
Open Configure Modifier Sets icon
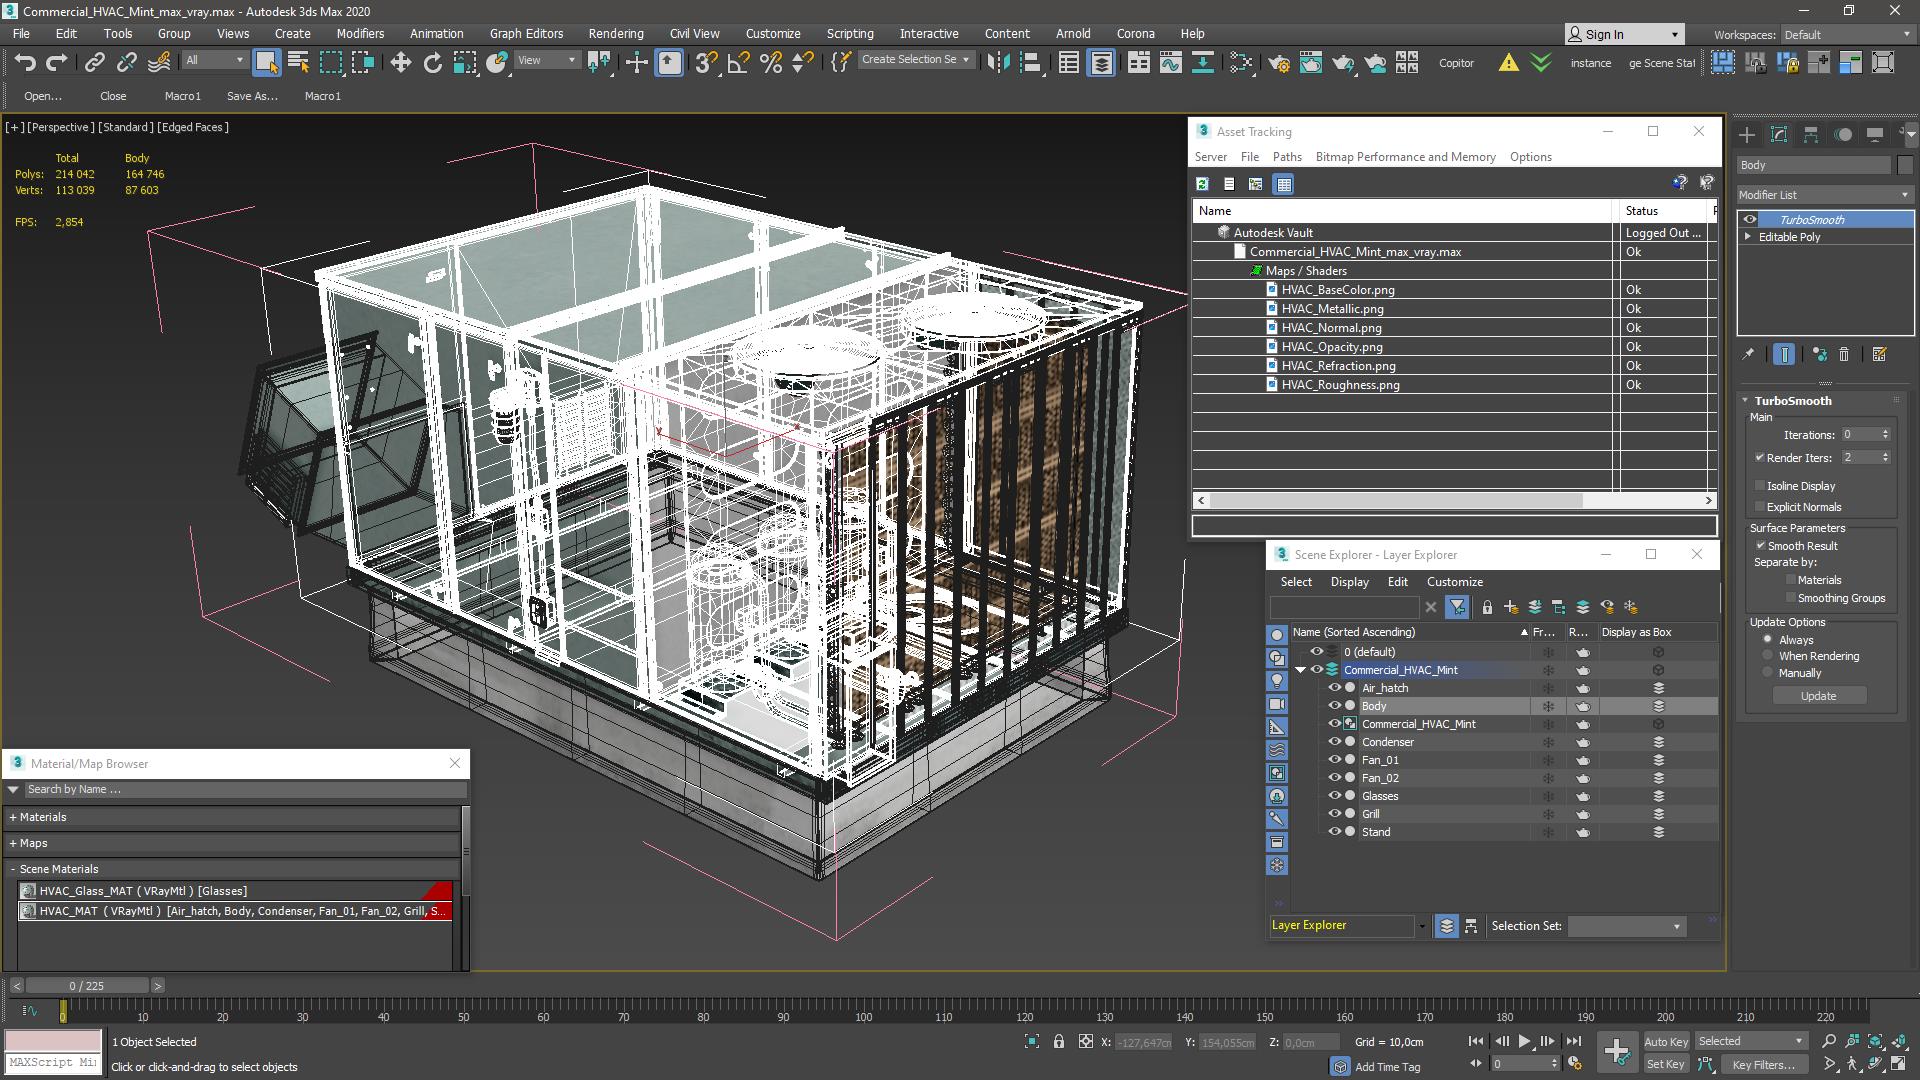[x=1880, y=354]
